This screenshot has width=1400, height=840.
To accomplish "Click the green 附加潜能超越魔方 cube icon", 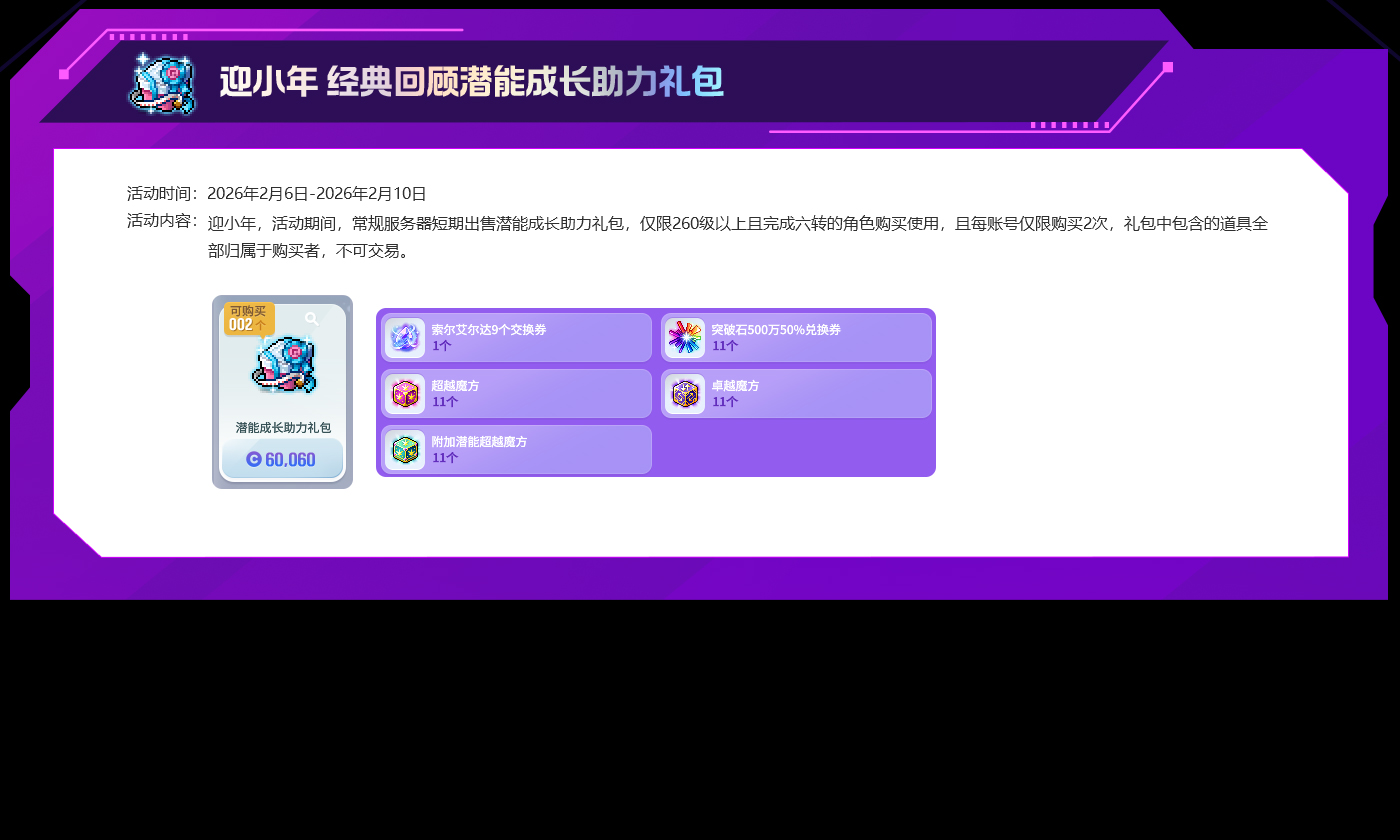I will pyautogui.click(x=405, y=450).
